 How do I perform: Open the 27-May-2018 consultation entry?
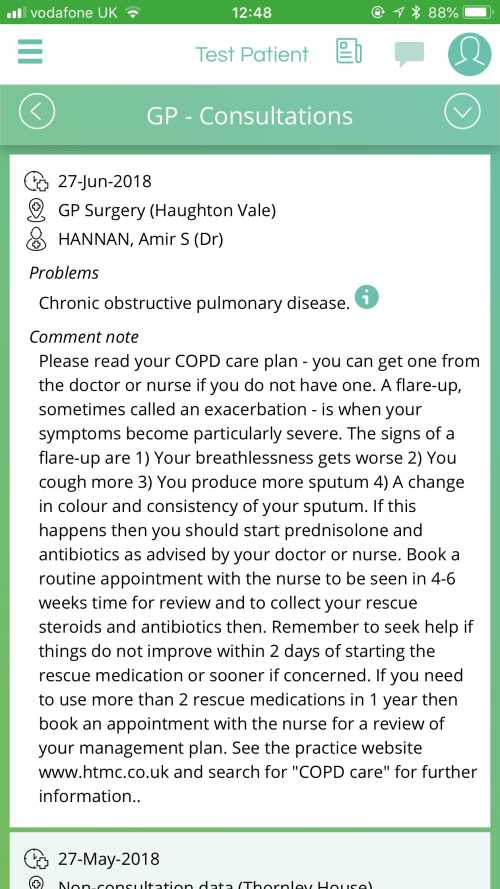[250, 860]
